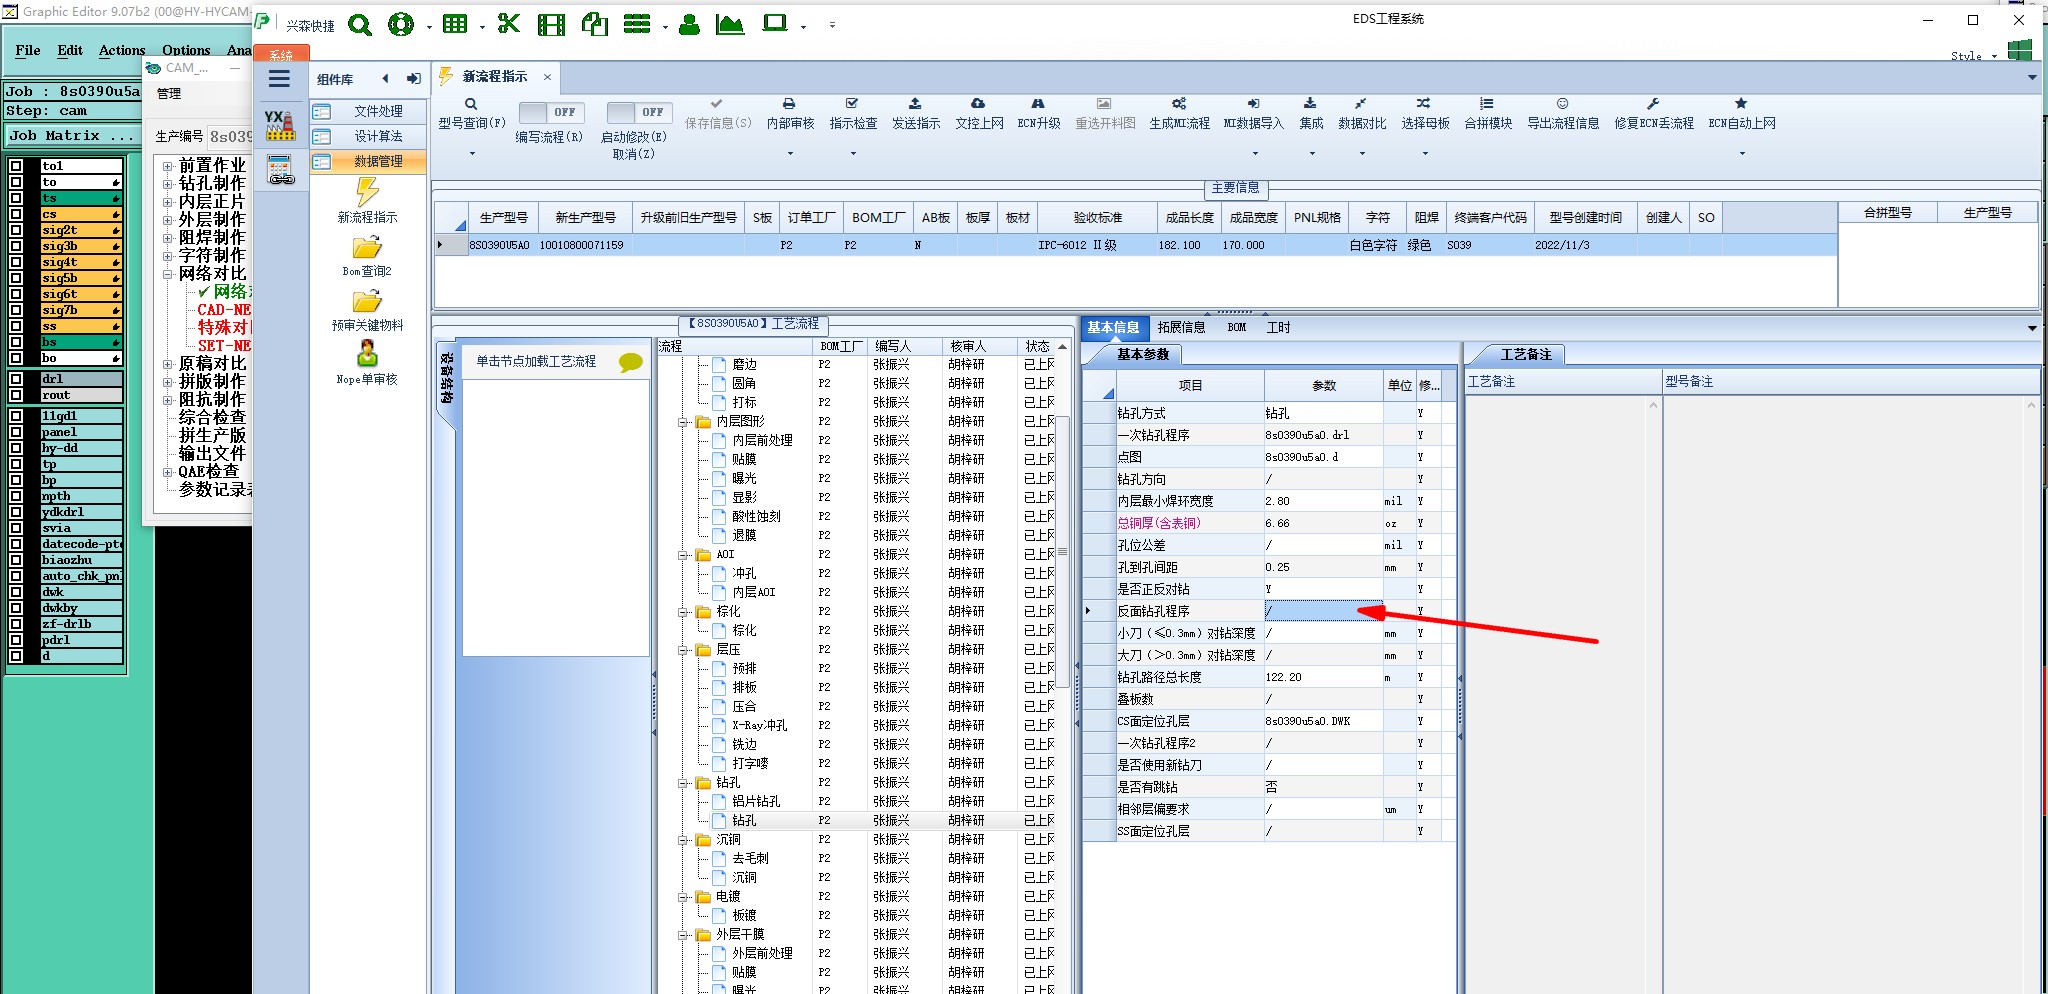Open the Style dropdown

(1973, 56)
